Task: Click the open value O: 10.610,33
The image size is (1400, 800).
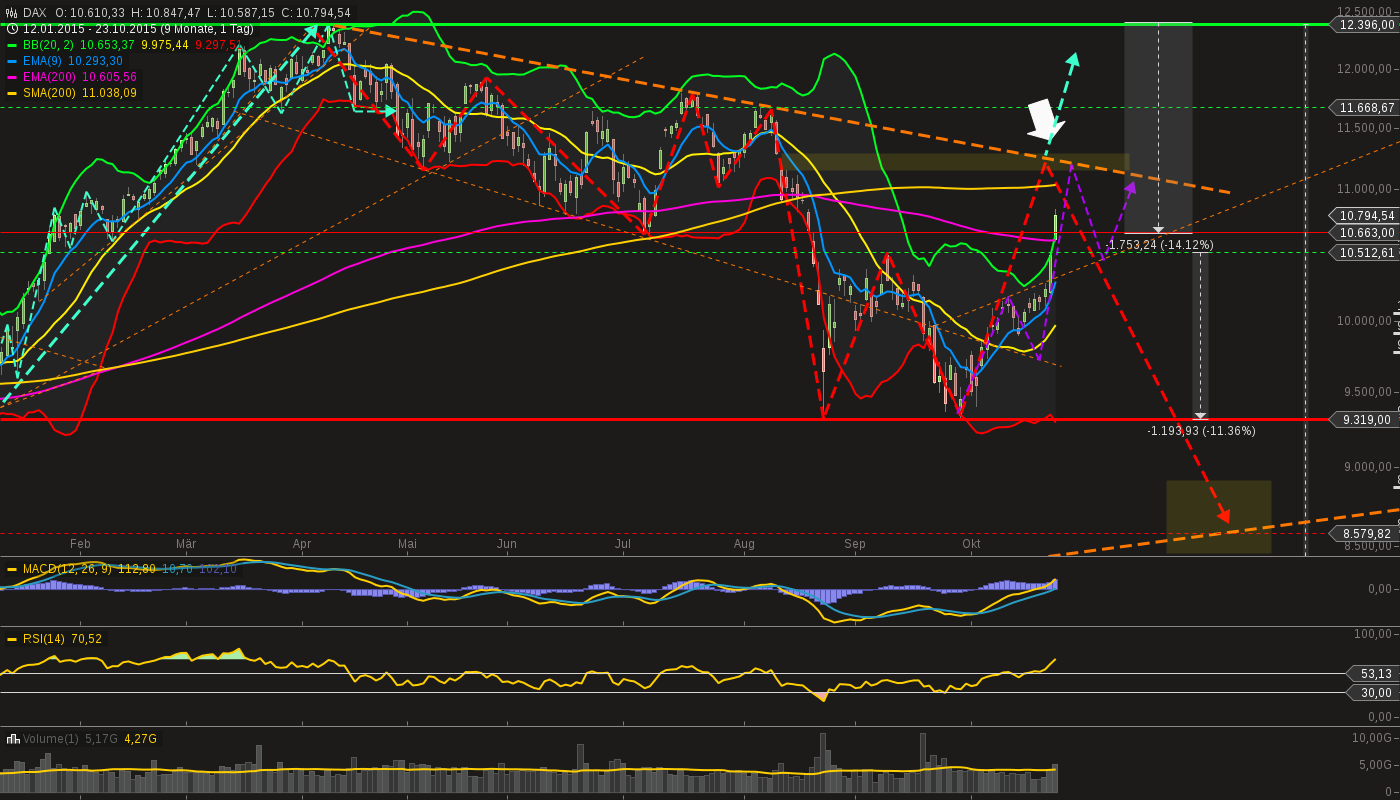Action: [90, 13]
